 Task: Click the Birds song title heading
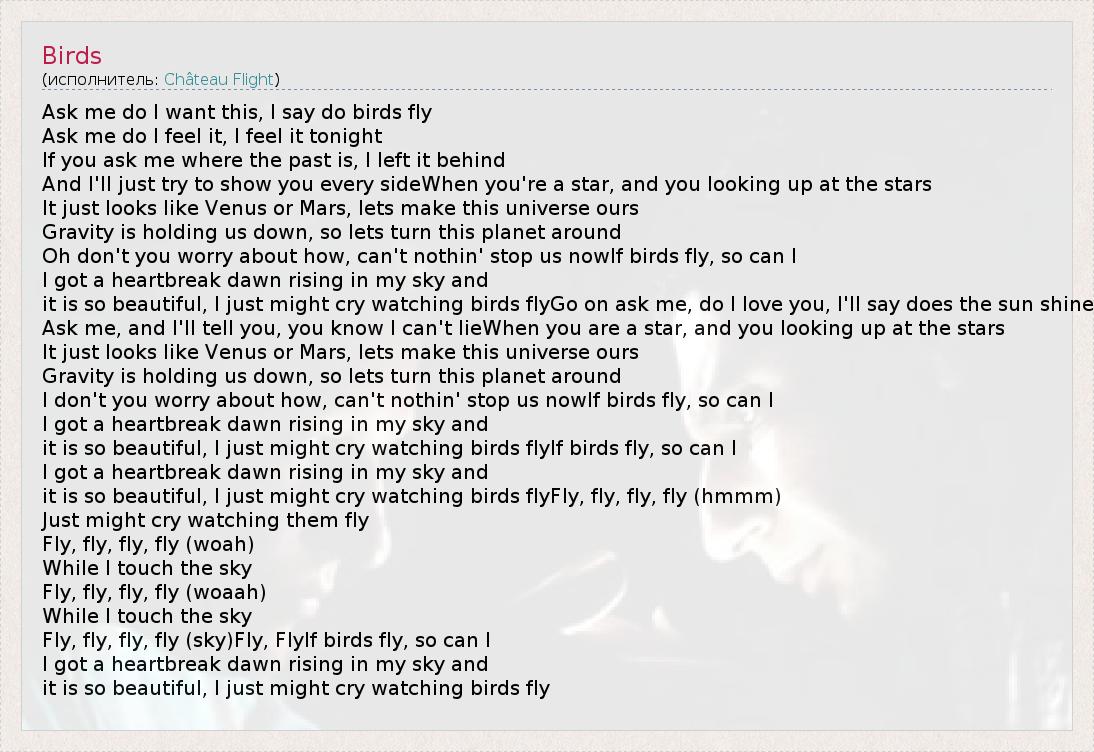72,56
